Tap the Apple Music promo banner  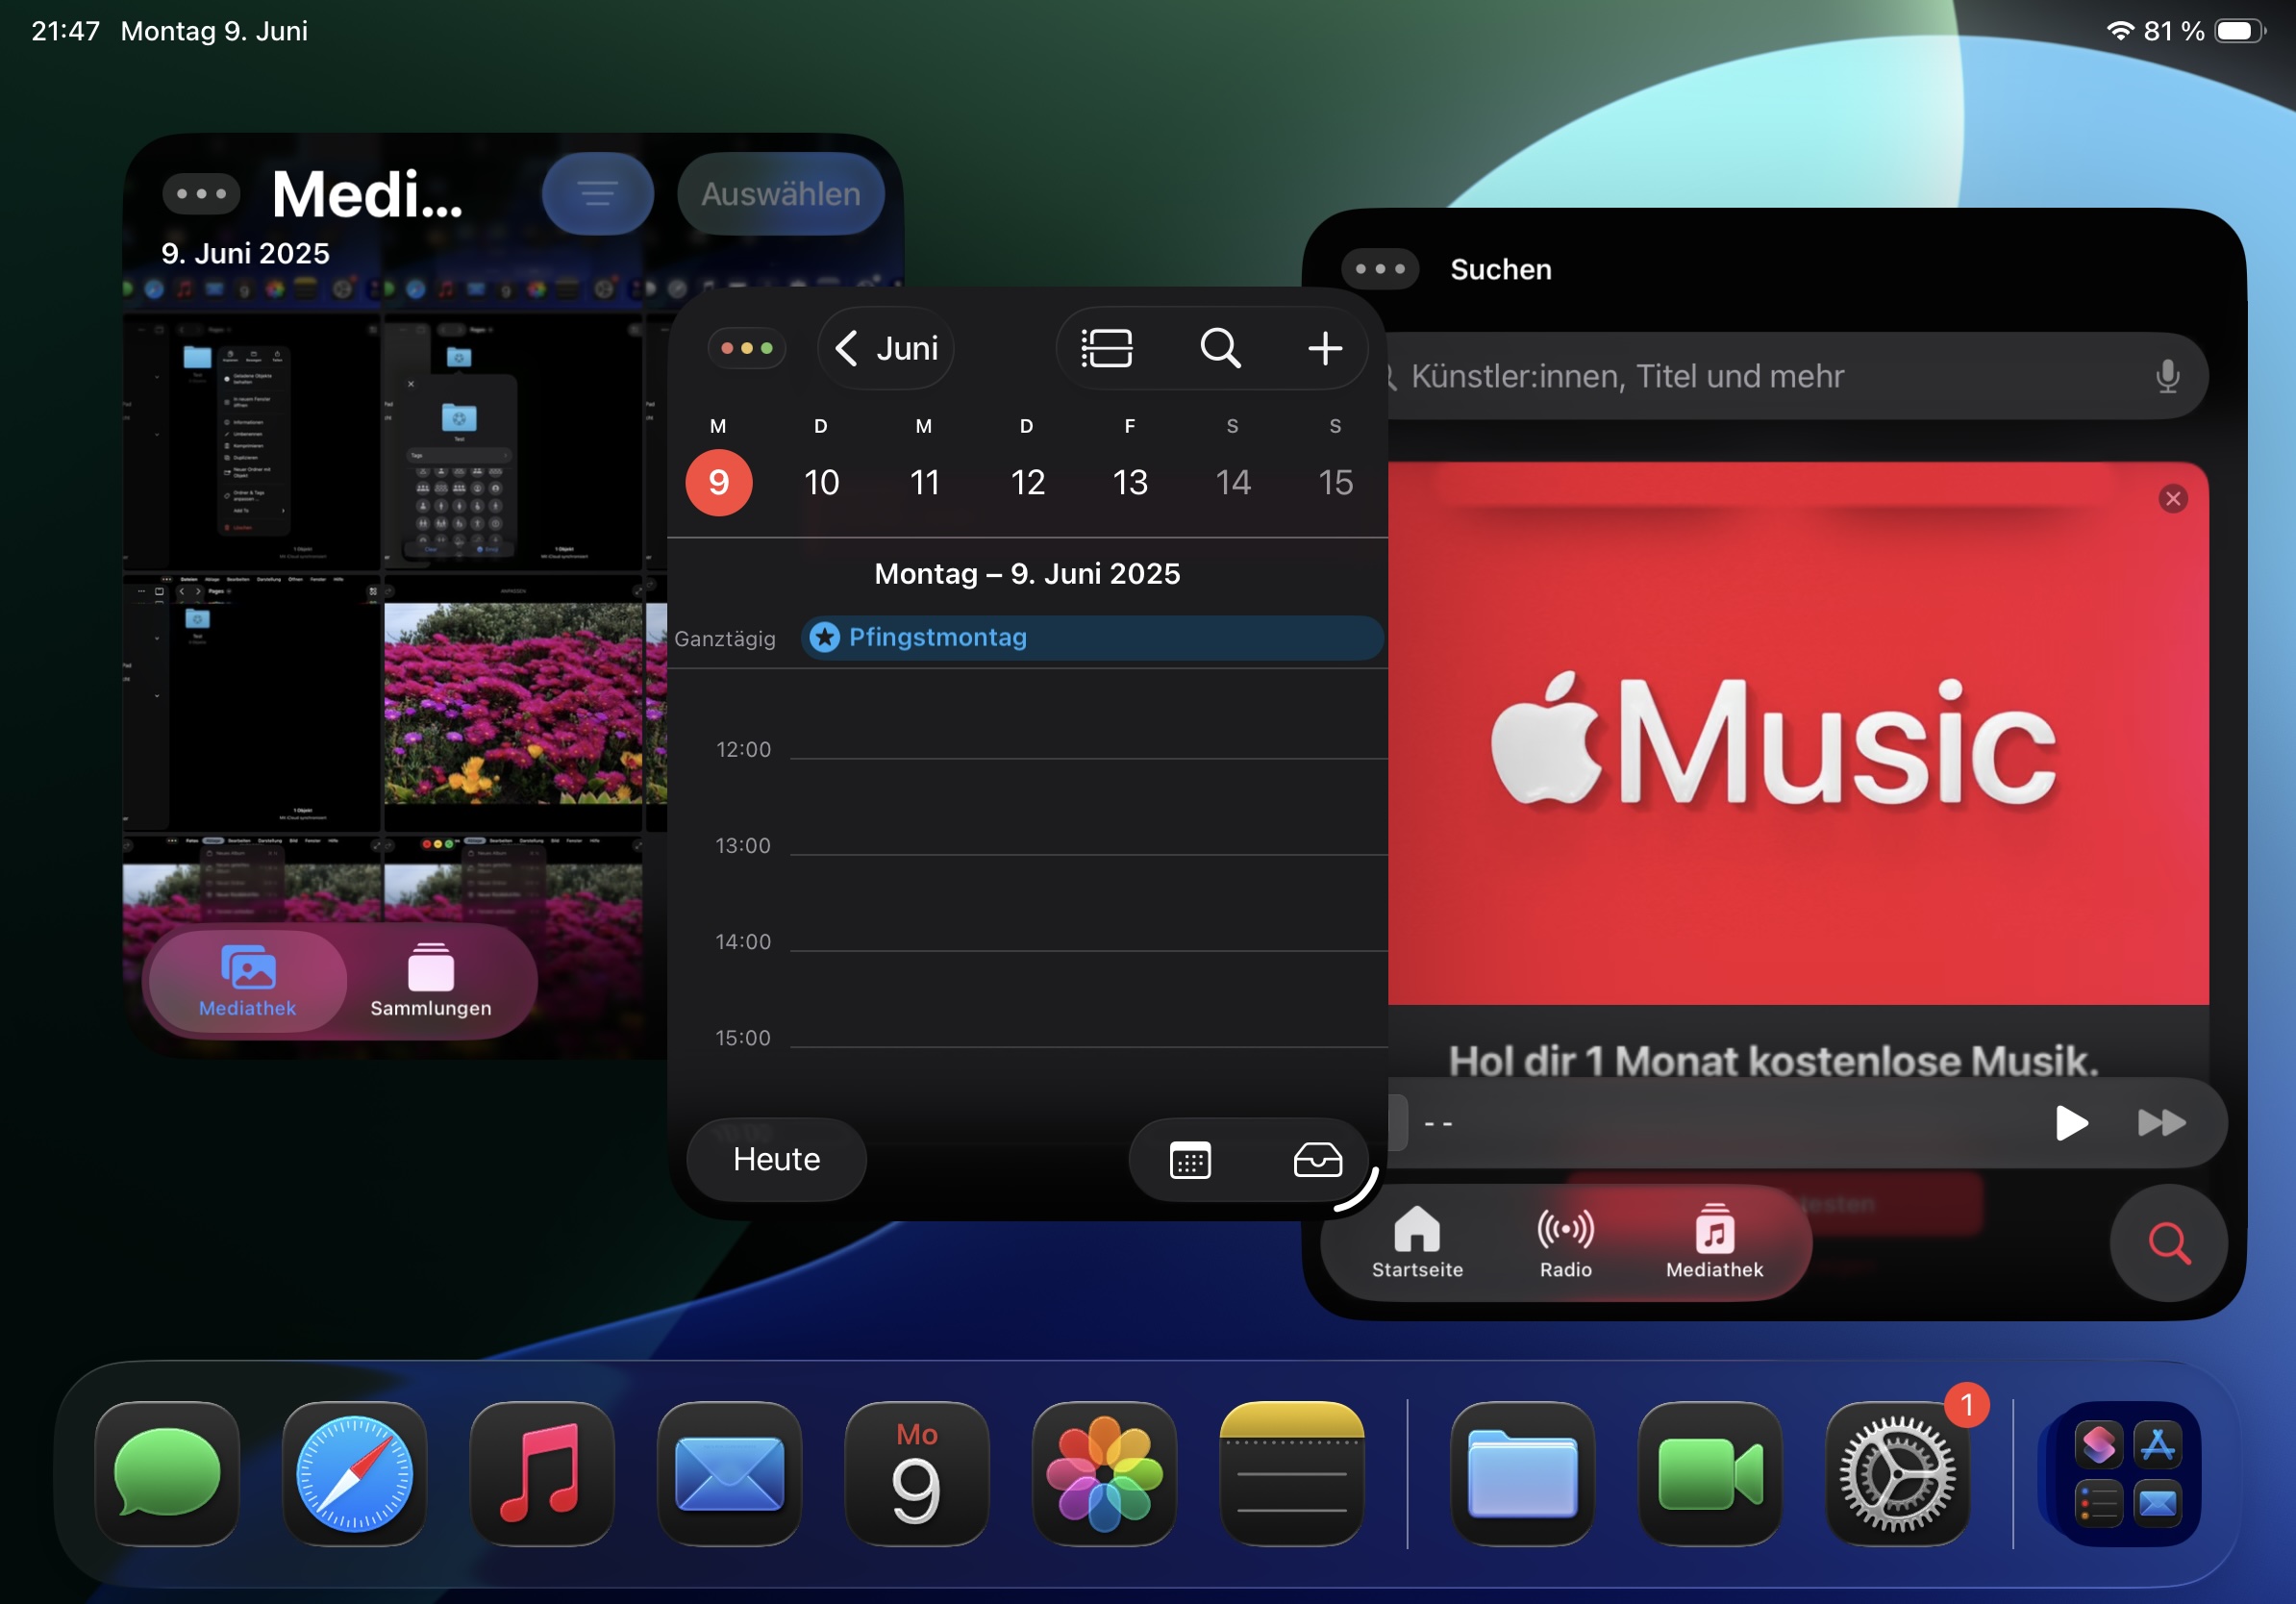pos(1797,733)
